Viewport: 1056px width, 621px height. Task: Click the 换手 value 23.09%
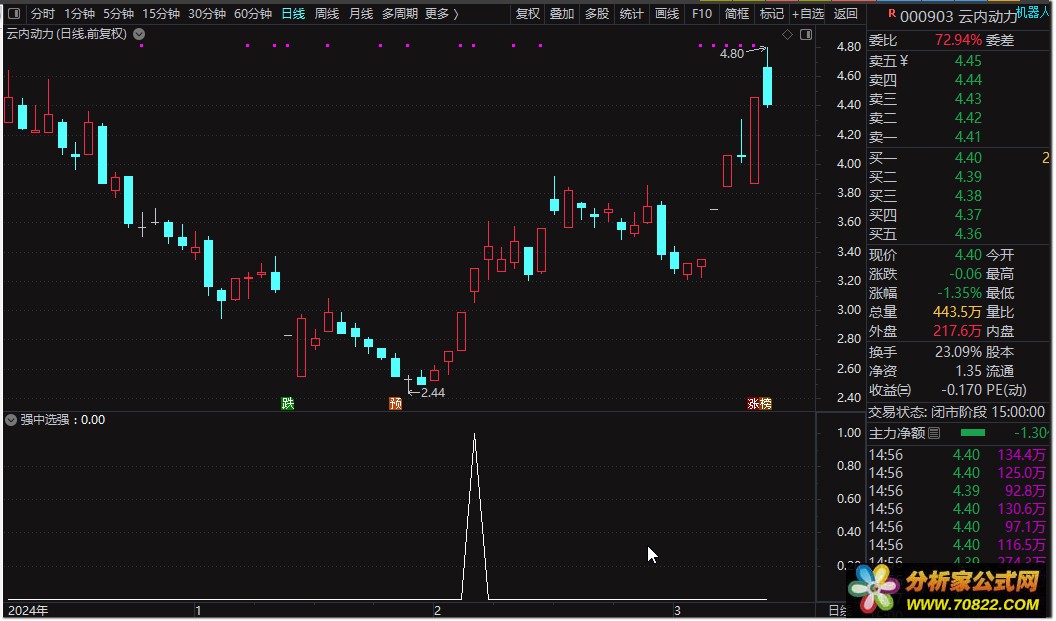tap(958, 352)
